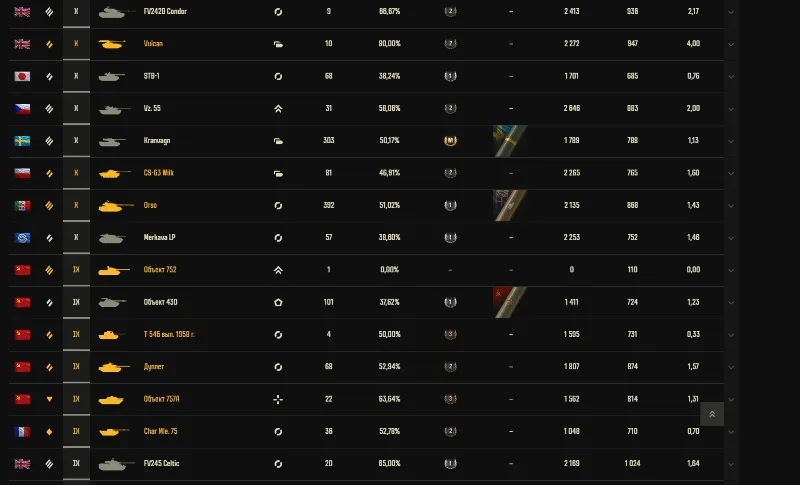The image size is (800, 485).
Task: Expand the Объект 430 row chevron
Action: 731,303
